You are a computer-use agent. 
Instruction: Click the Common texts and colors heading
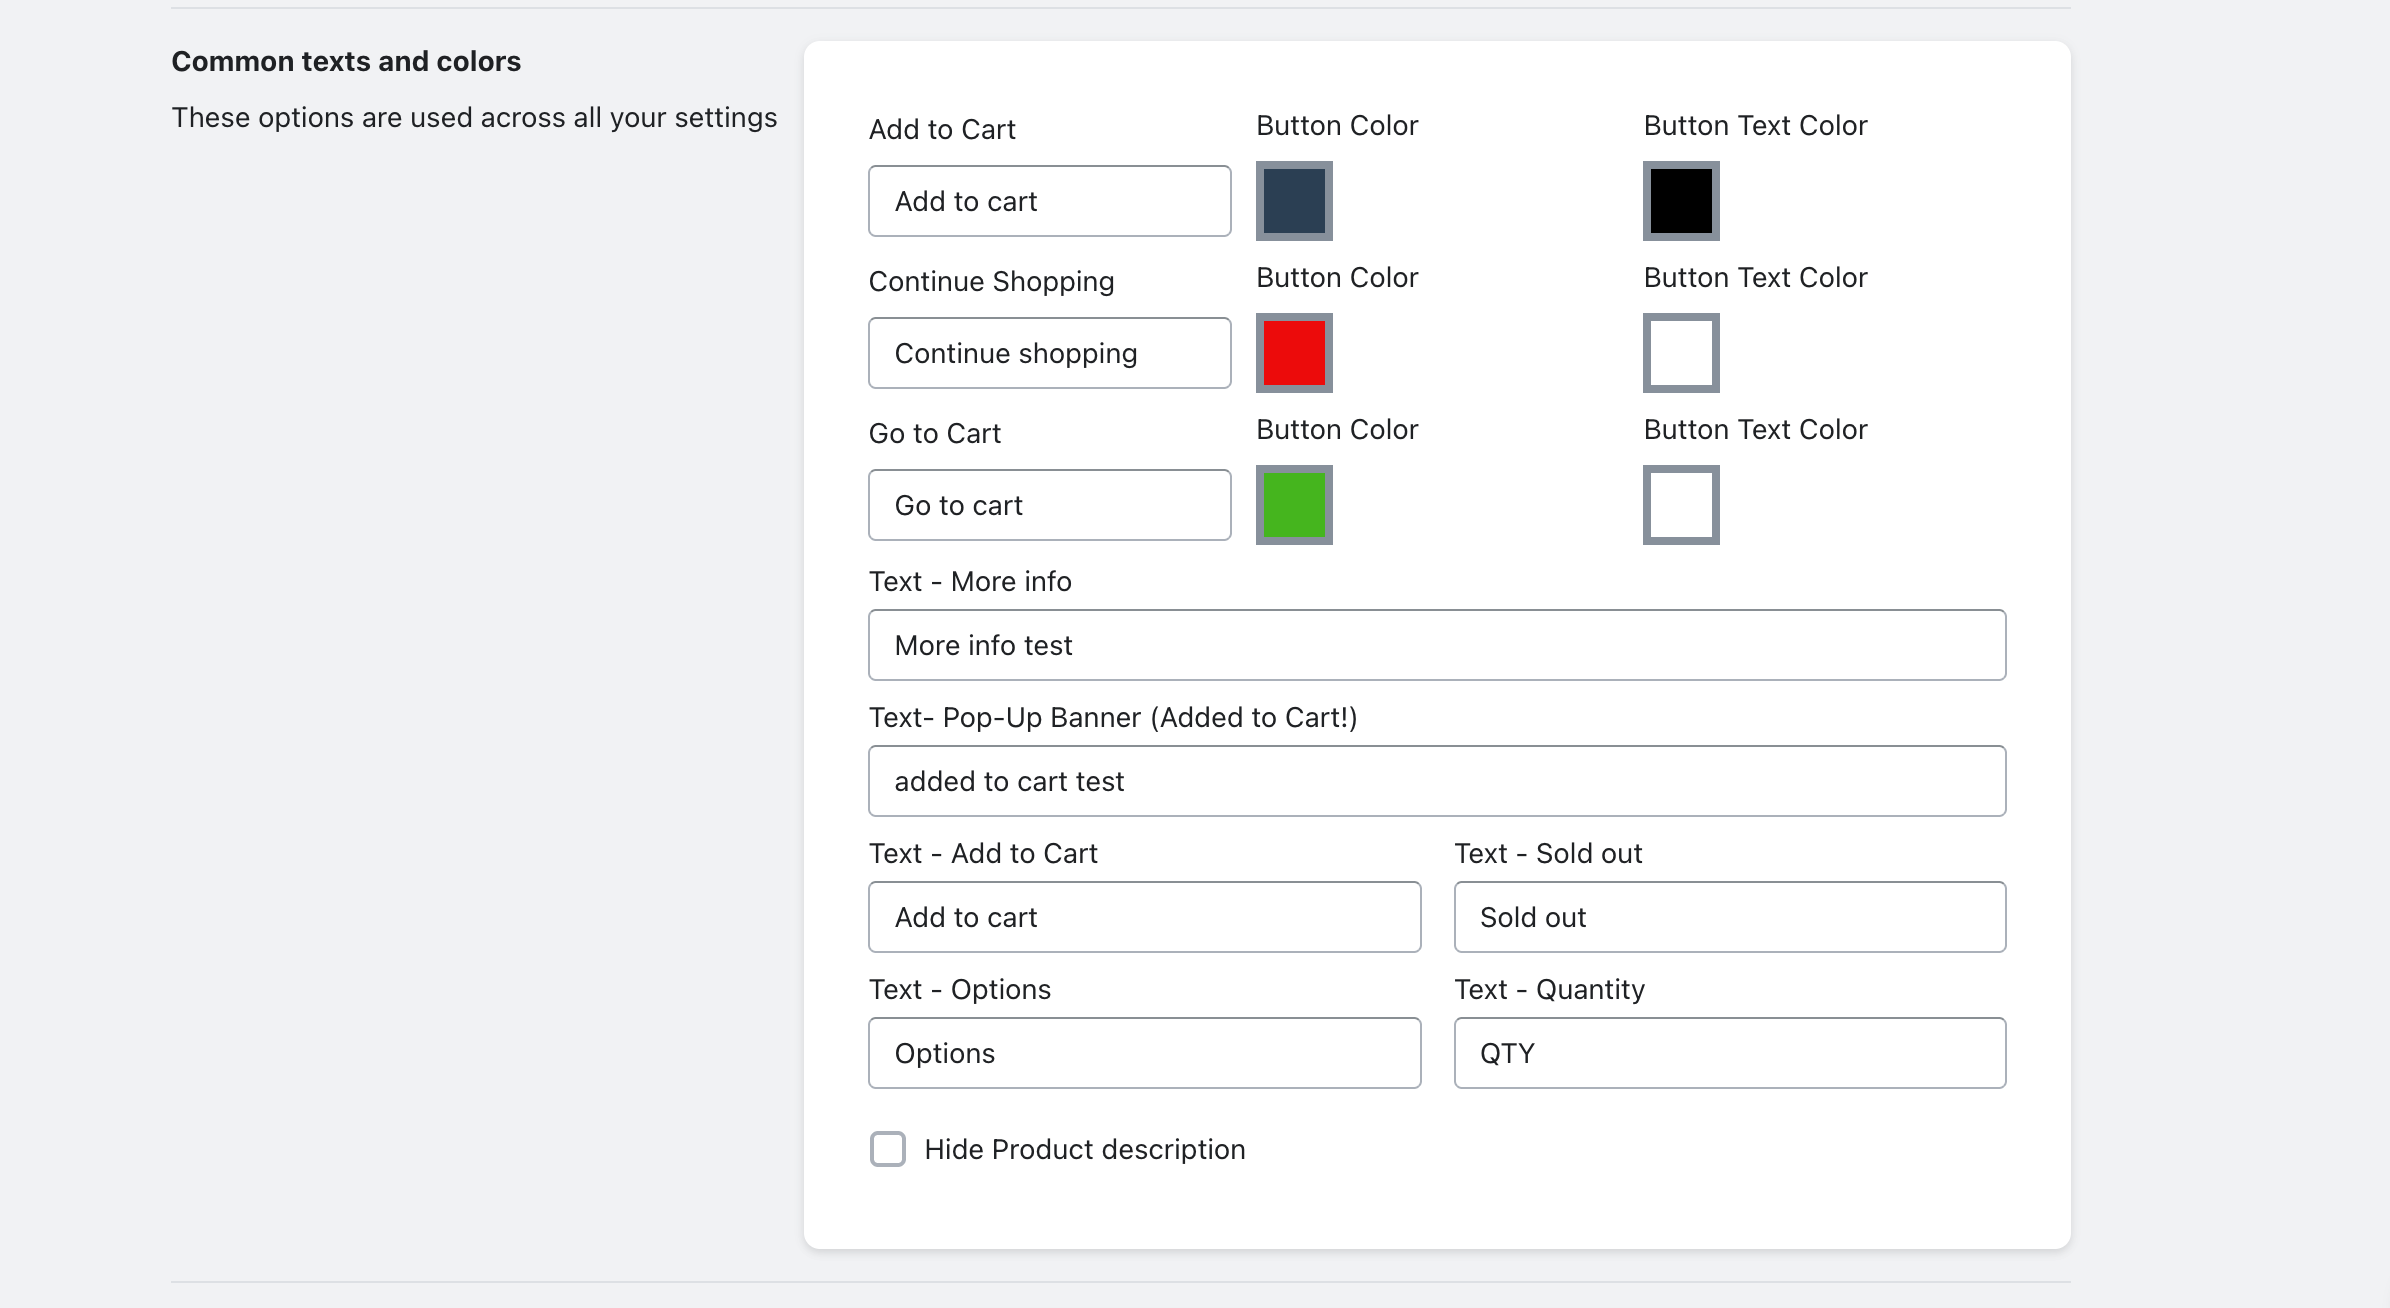point(346,61)
